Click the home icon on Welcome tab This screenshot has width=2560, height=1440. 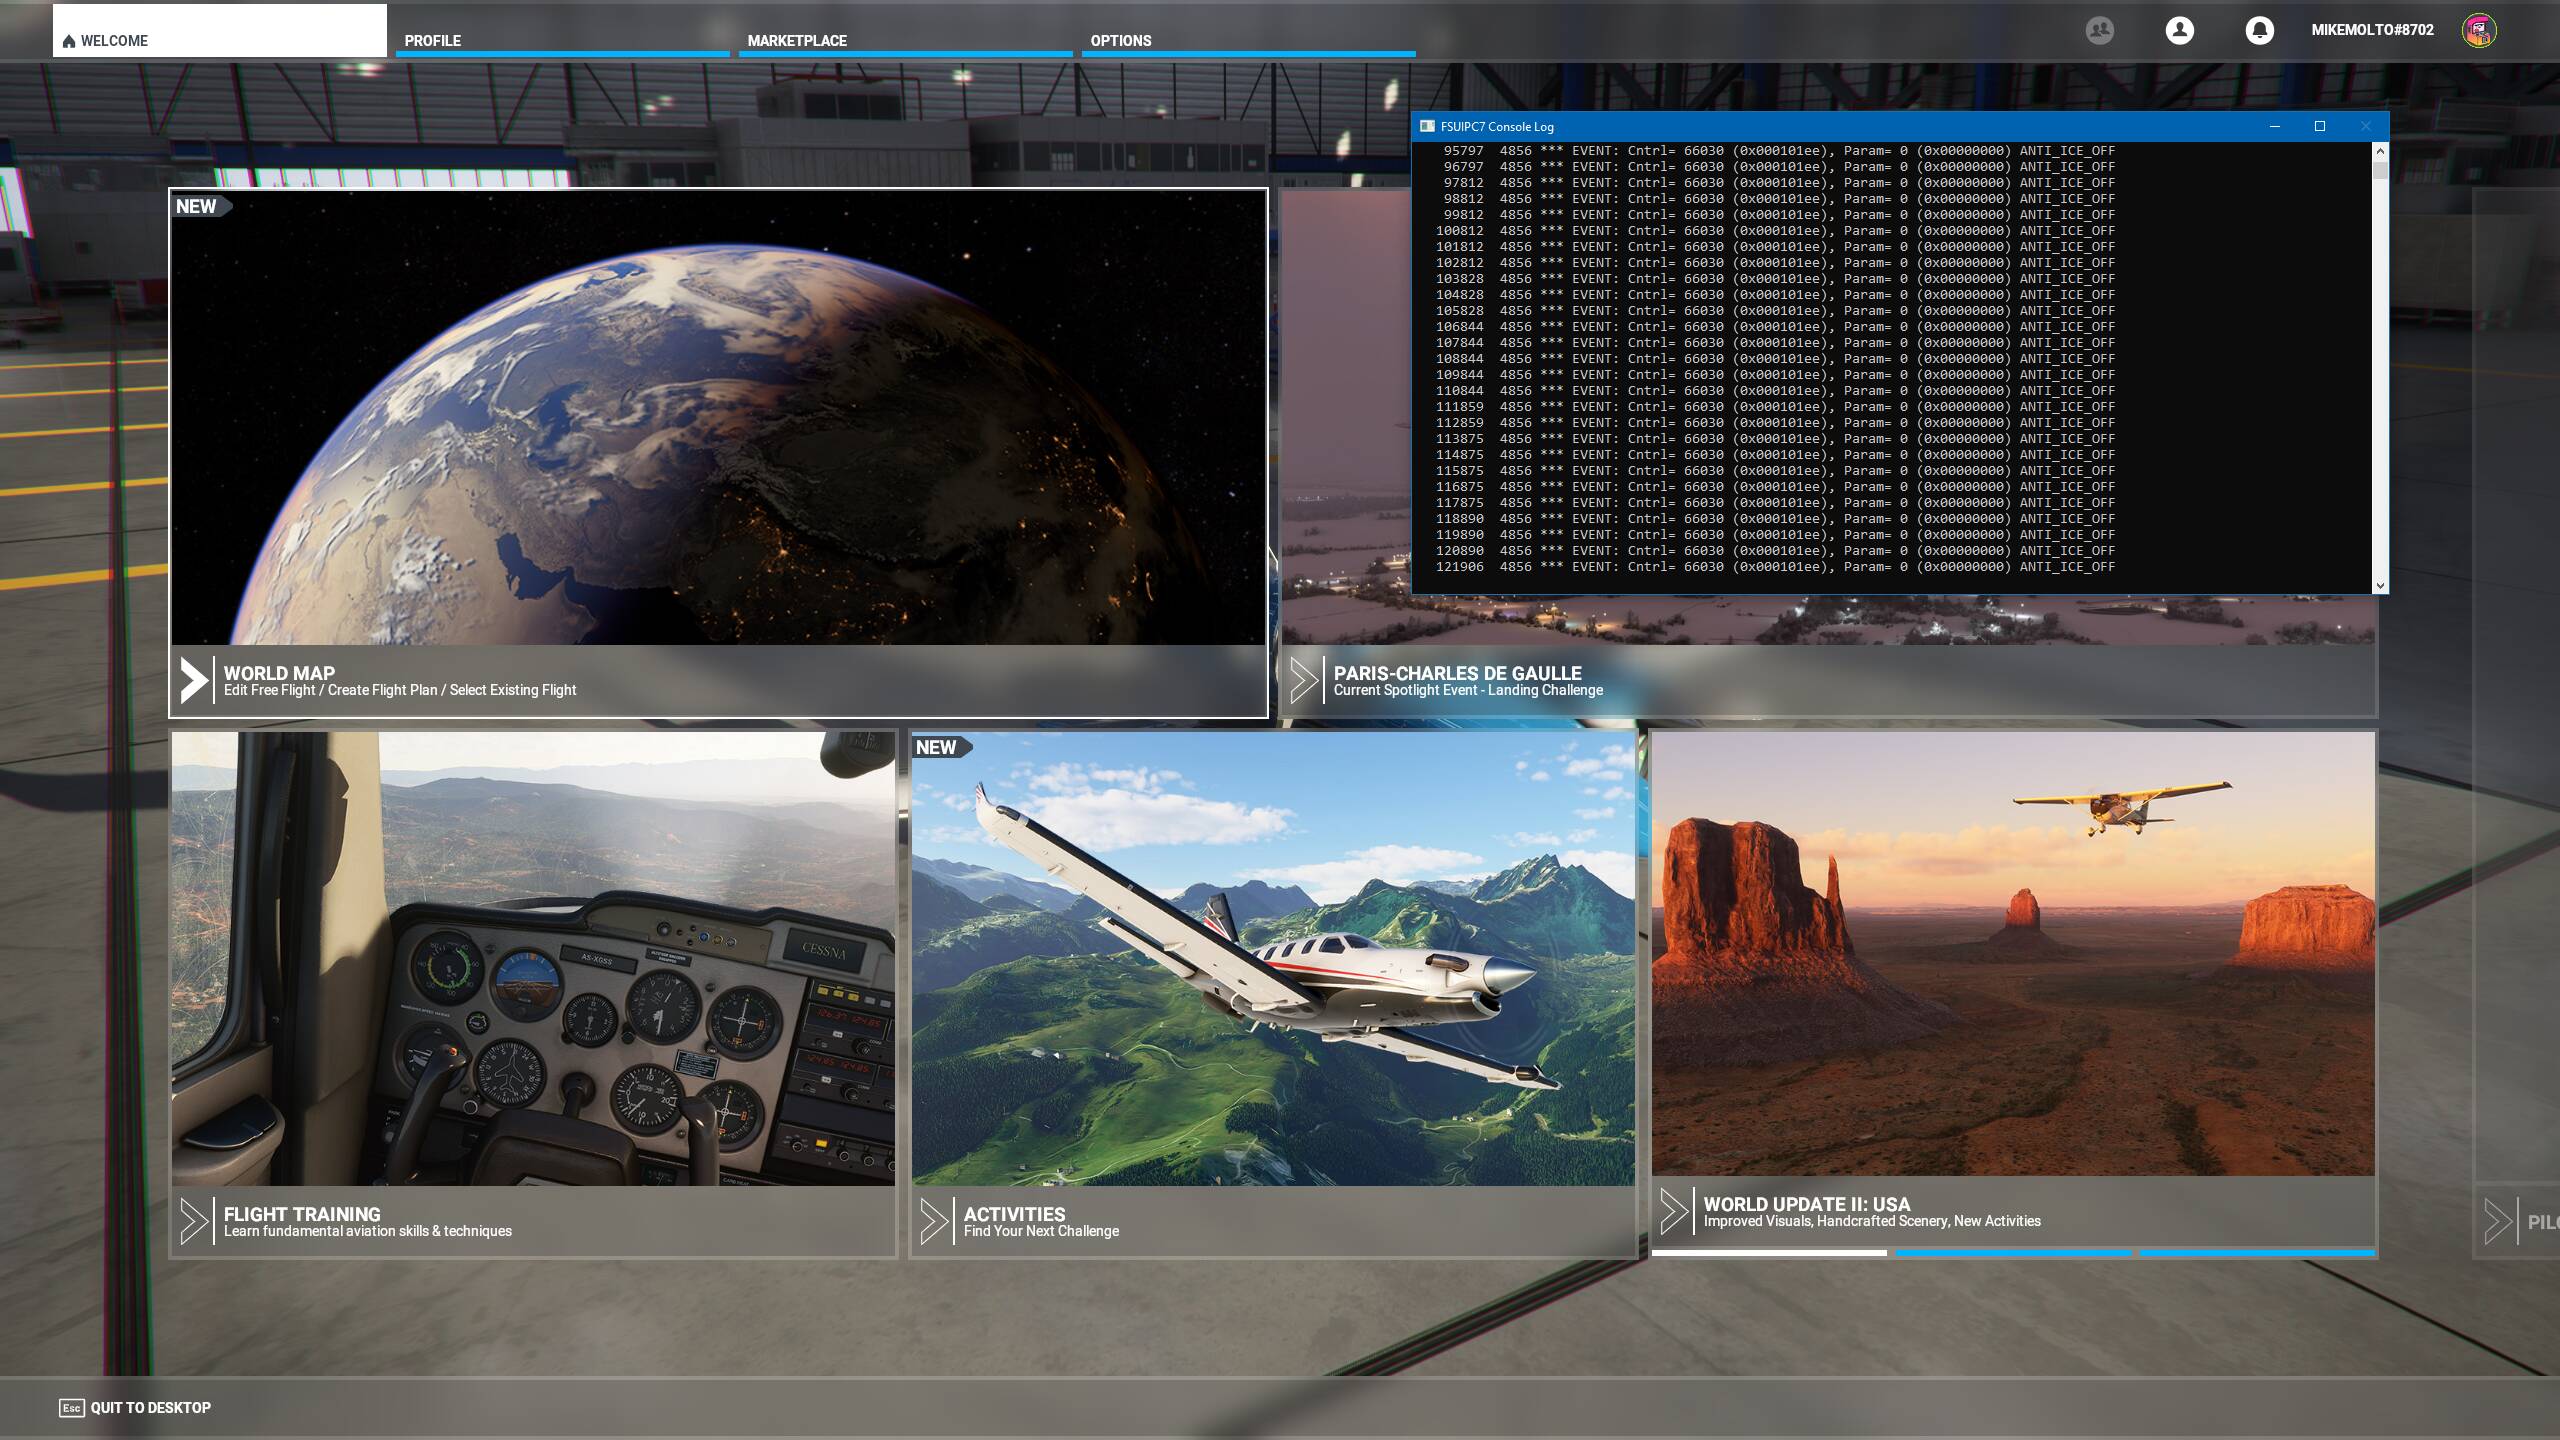point(68,41)
